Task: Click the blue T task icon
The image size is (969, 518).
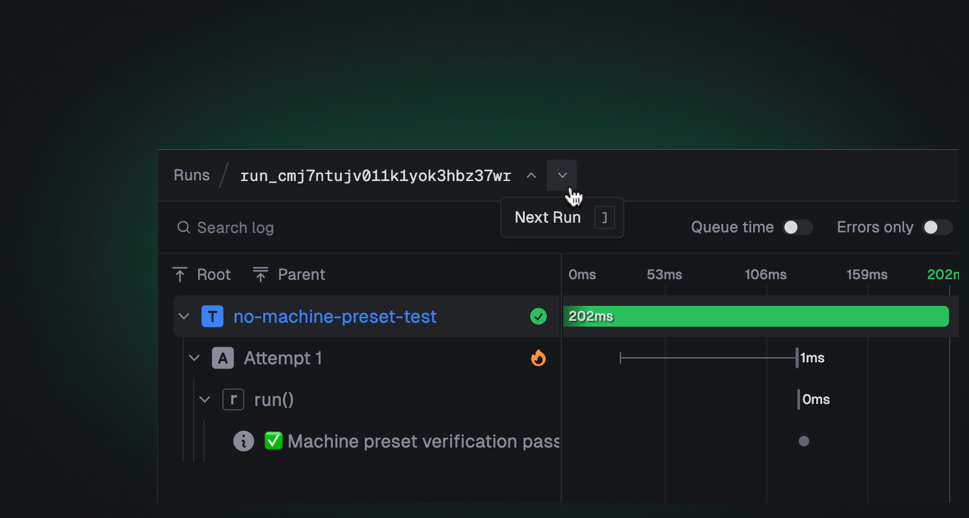Action: click(213, 316)
